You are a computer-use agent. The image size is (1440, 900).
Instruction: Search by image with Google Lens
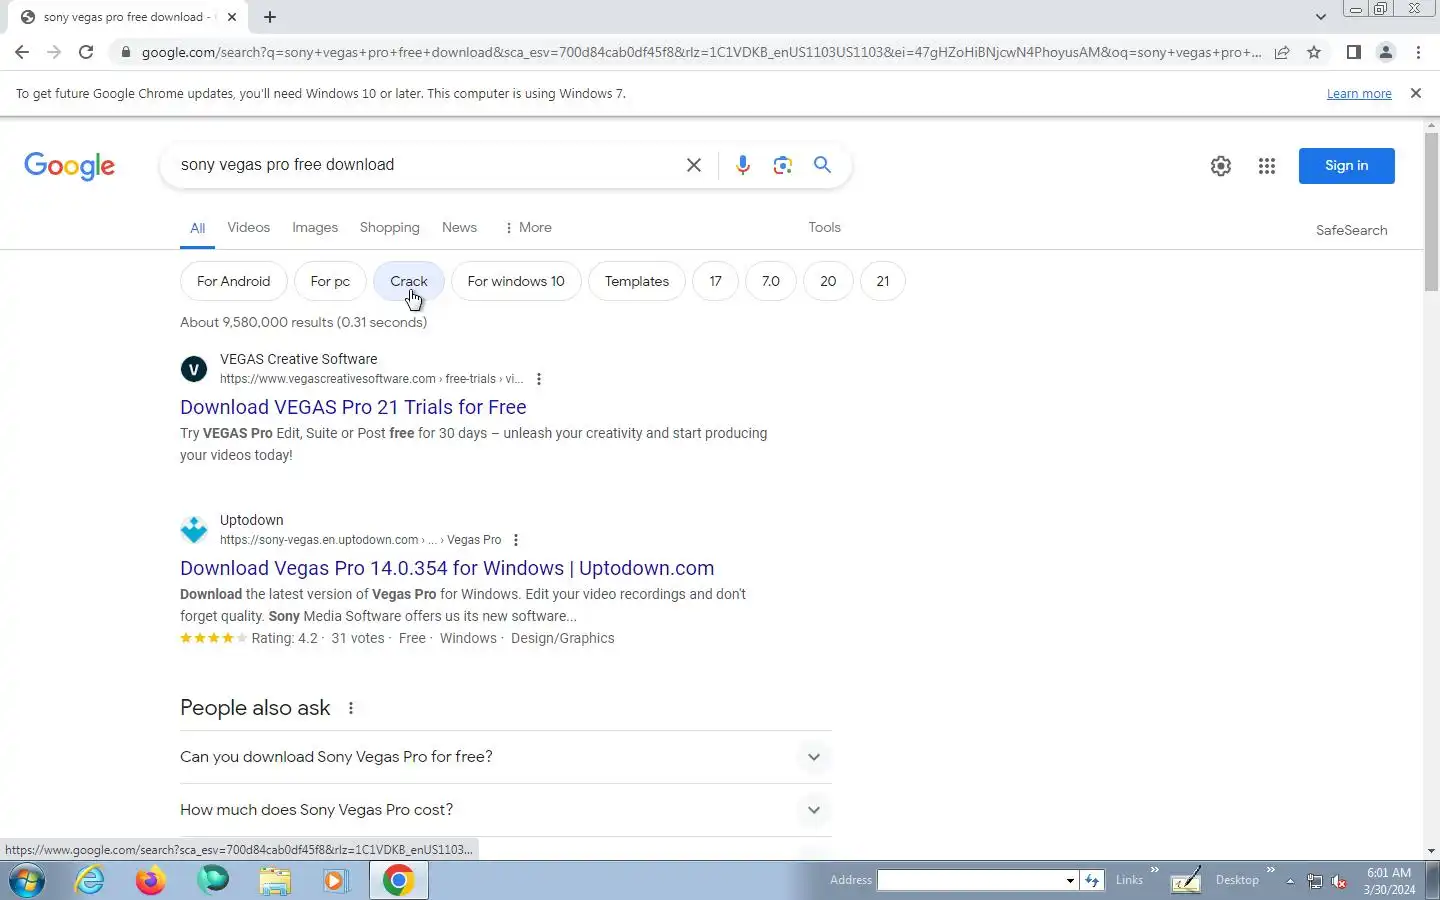[x=782, y=165]
